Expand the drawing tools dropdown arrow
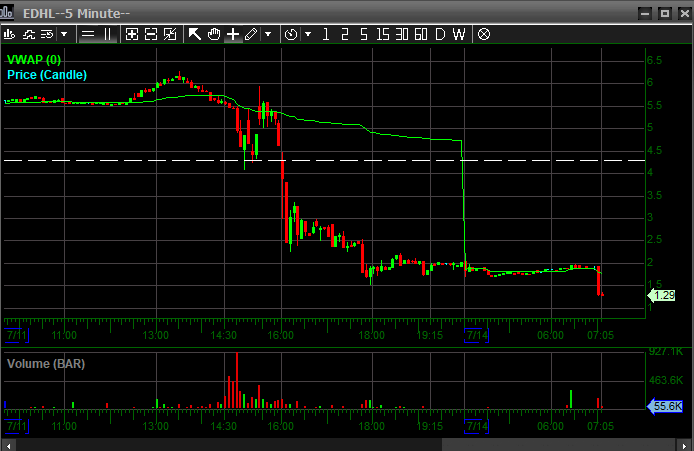This screenshot has height=451, width=694. (268, 34)
